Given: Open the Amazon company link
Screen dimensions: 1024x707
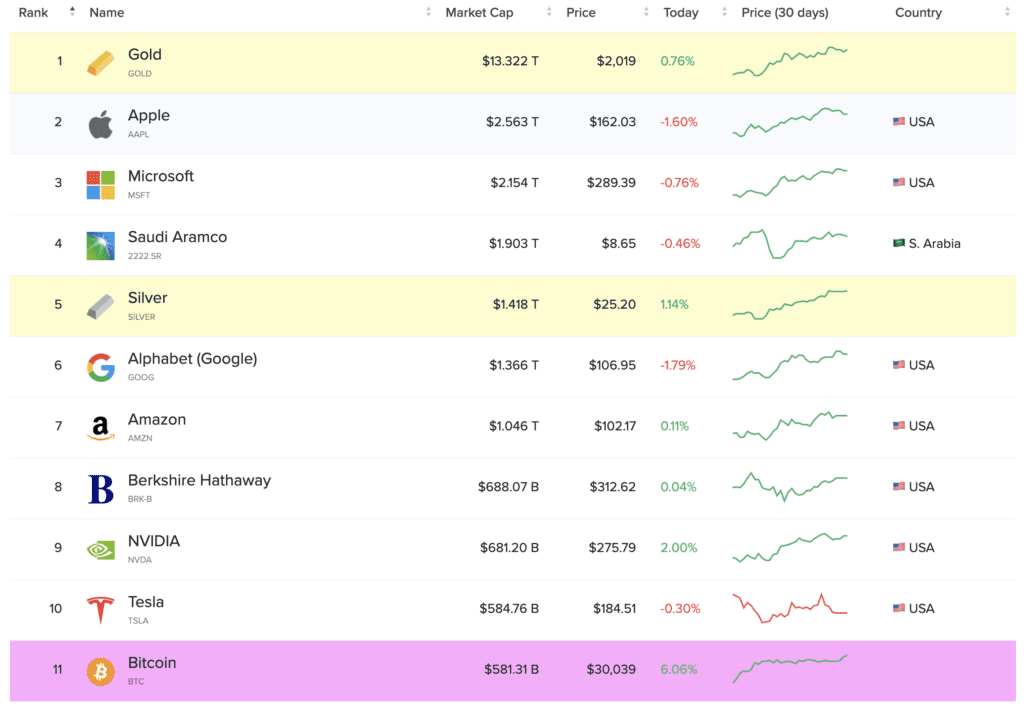Looking at the screenshot, I should pyautogui.click(x=157, y=419).
